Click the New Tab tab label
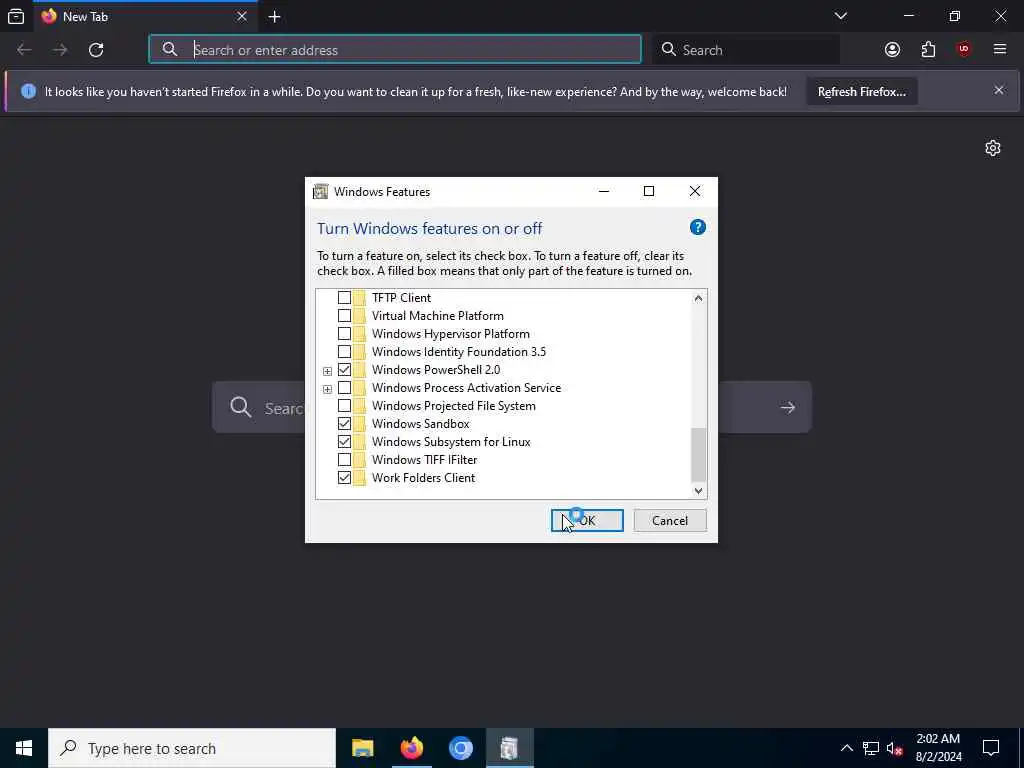Screen dimensions: 1024x768 click(85, 17)
